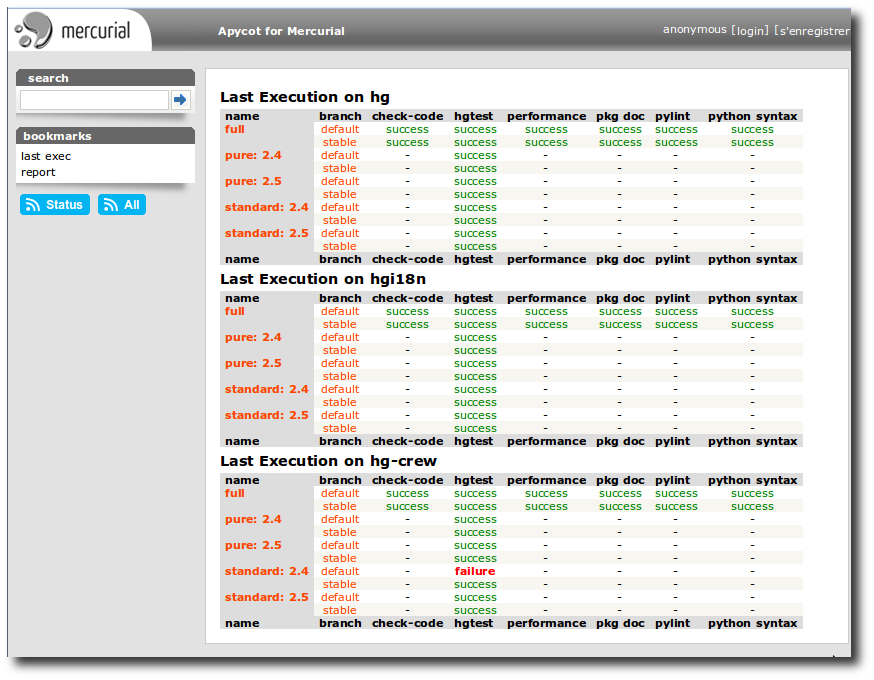Click hgtest success for hg pure: 2.4 default
This screenshot has height=680, width=874.
[475, 156]
